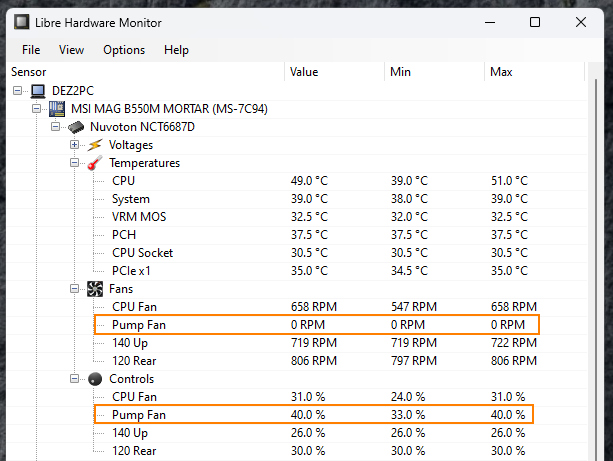Click the Nuvoton NCT6687D chip icon
Image resolution: width=613 pixels, height=461 pixels.
75,127
